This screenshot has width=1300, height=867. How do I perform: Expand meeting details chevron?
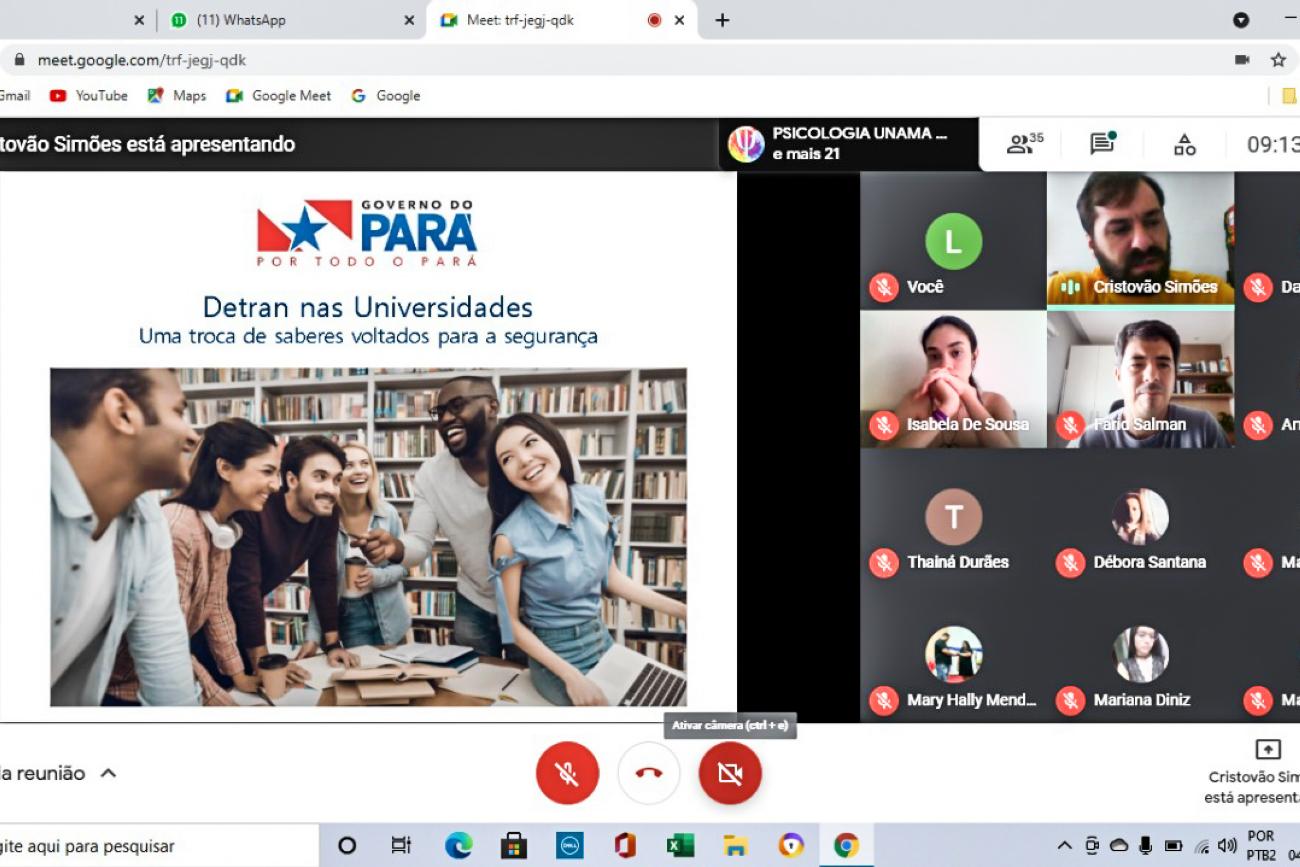[108, 773]
